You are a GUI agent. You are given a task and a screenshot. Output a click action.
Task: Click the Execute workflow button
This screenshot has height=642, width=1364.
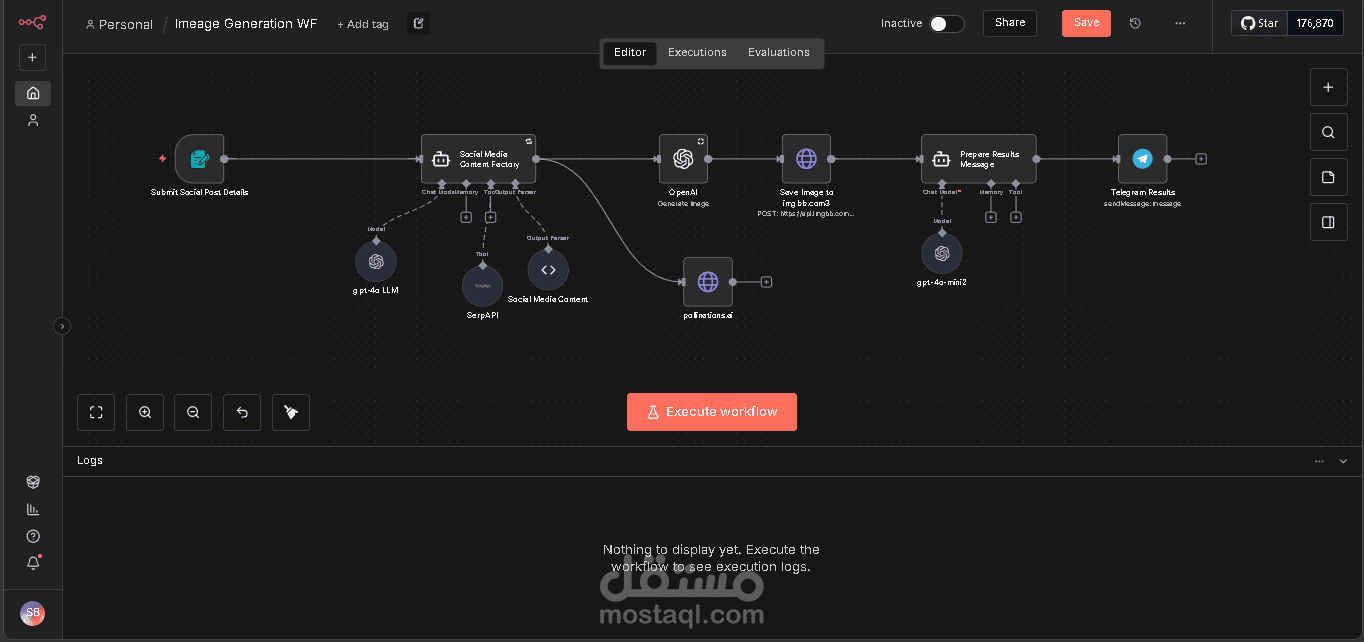click(x=712, y=412)
